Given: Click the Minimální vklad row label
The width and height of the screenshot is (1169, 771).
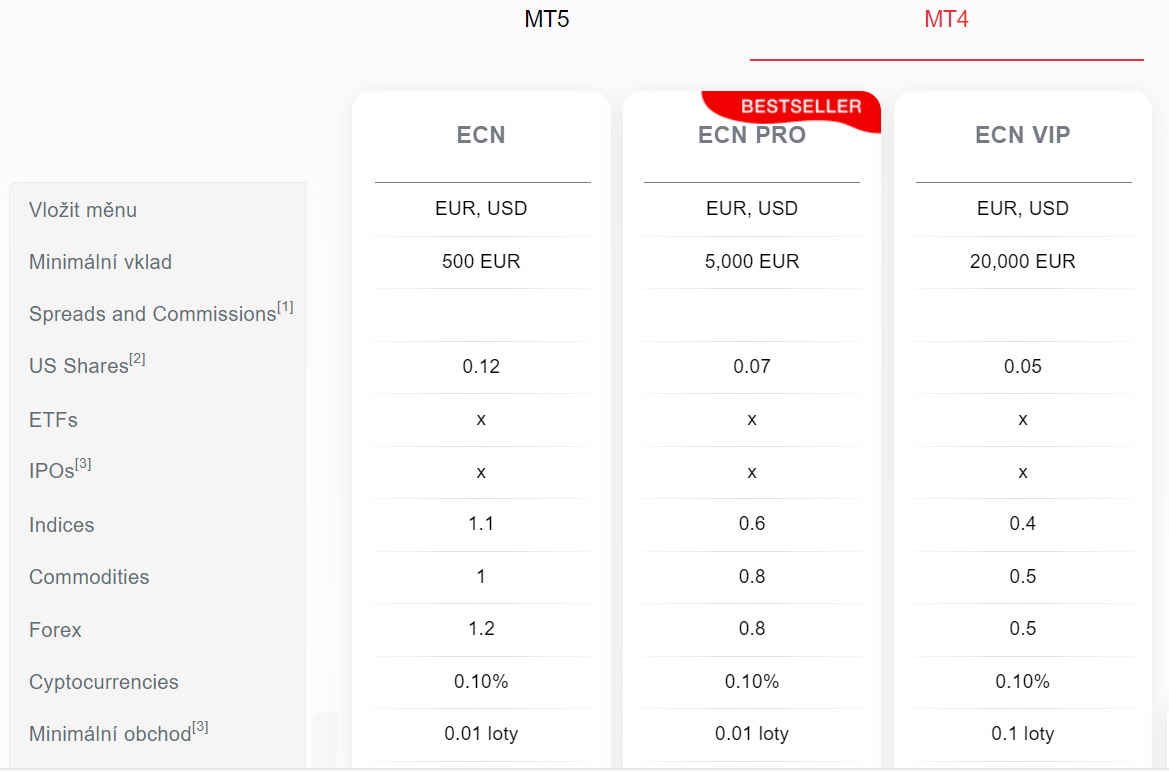Looking at the screenshot, I should pyautogui.click(x=101, y=262).
